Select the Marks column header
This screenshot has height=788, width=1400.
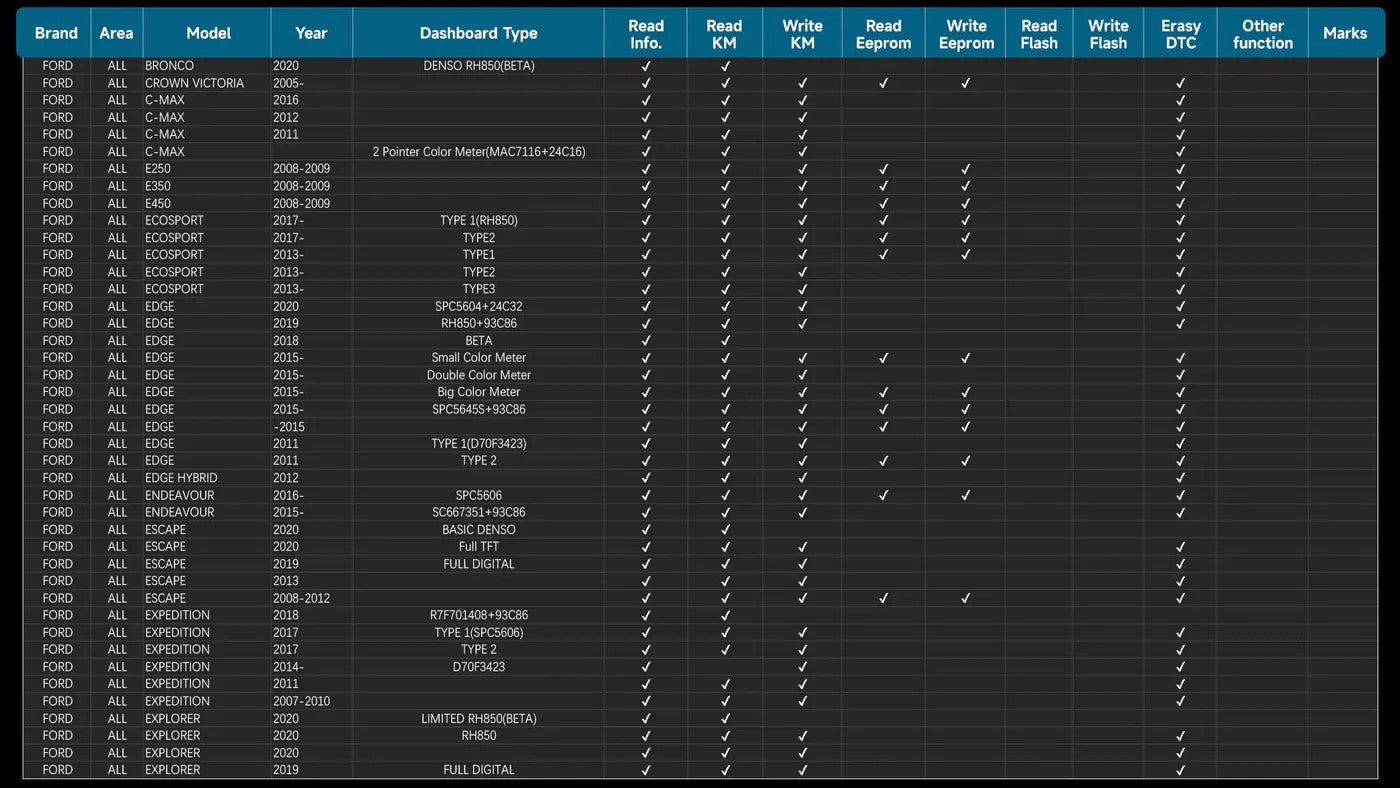(1344, 34)
